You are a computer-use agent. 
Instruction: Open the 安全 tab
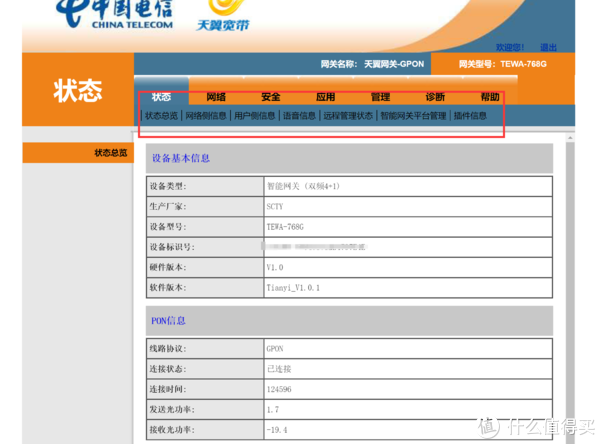pyautogui.click(x=270, y=97)
